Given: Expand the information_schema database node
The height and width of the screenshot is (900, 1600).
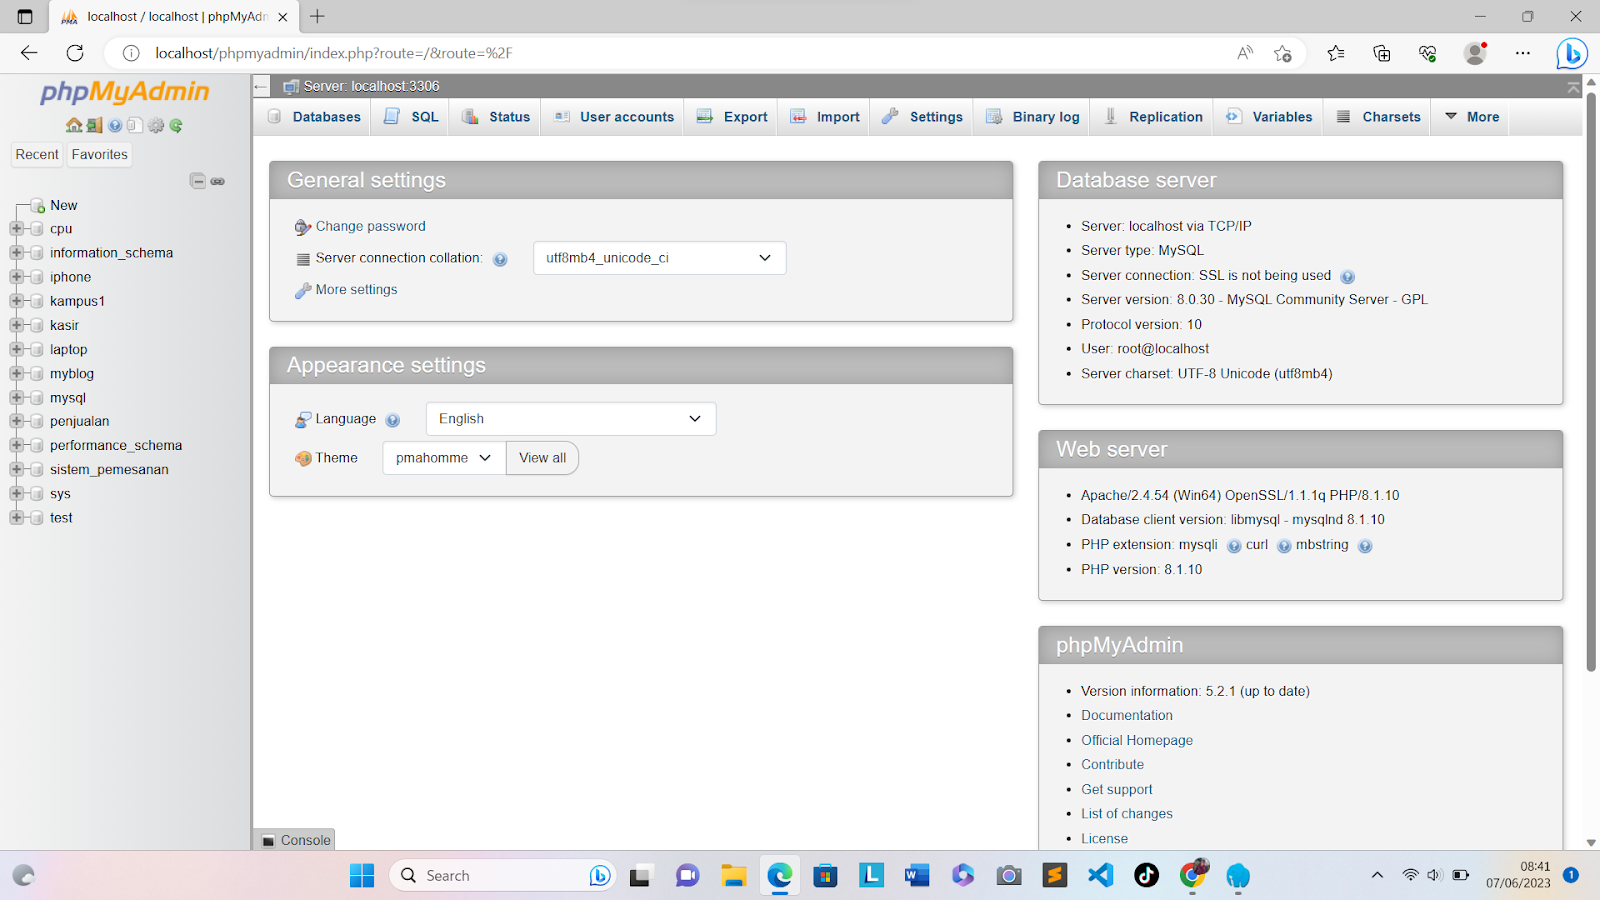Looking at the screenshot, I should tap(16, 252).
